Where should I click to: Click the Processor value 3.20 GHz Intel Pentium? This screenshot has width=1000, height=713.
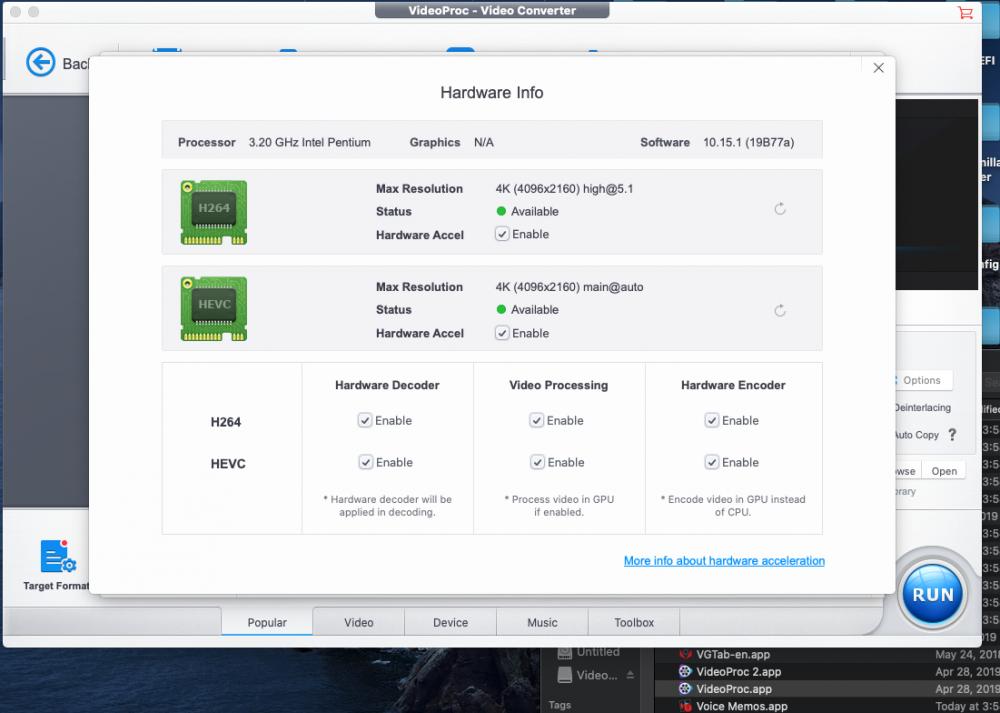(x=309, y=142)
